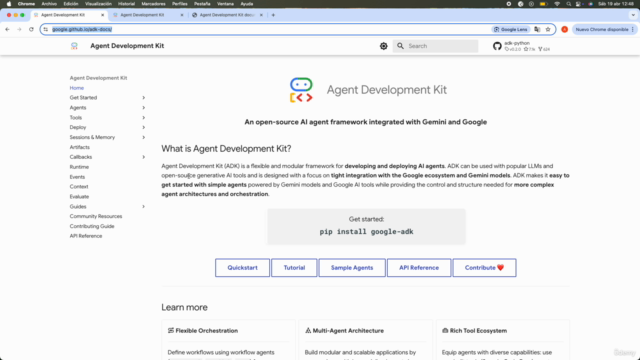Screen dimensions: 640x360
Task: Close the first Agent Development Kit tab
Action: click(102, 15)
